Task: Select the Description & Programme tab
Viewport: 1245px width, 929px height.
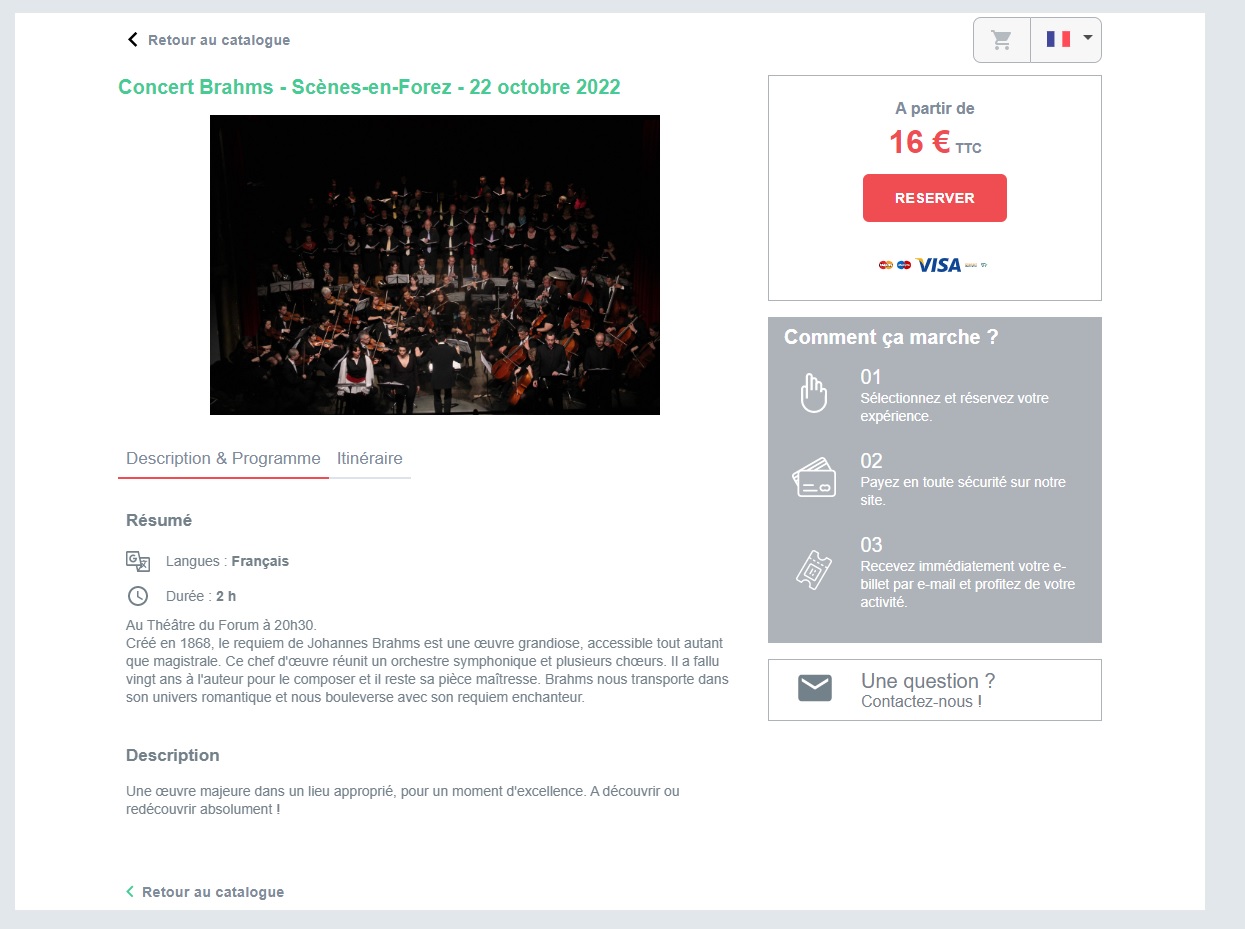Action: (x=223, y=459)
